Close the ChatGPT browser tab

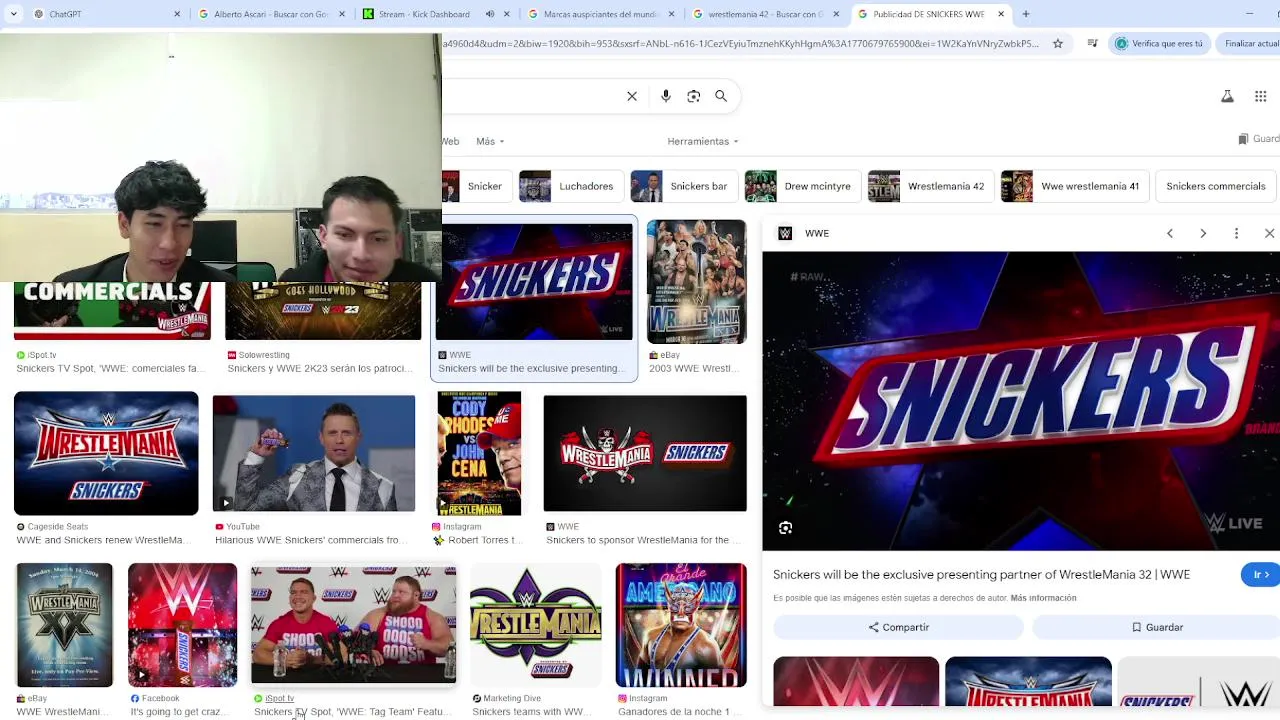click(x=177, y=14)
